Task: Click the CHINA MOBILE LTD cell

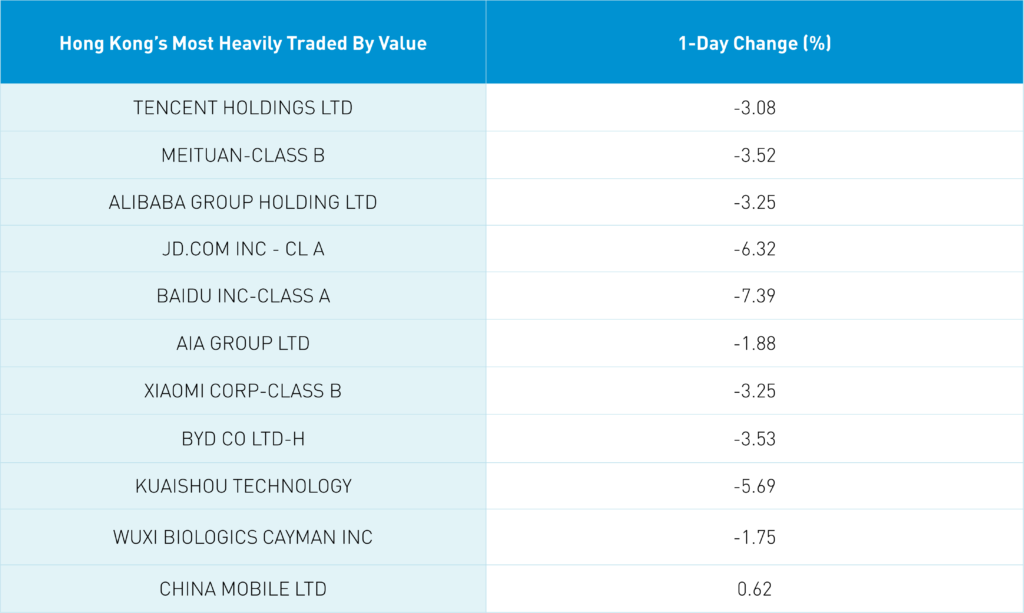Action: click(x=243, y=589)
